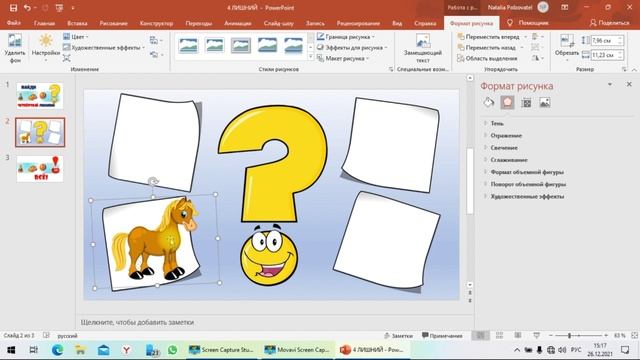
Task: Click the picture height field 7,96 см
Action: tap(607, 40)
